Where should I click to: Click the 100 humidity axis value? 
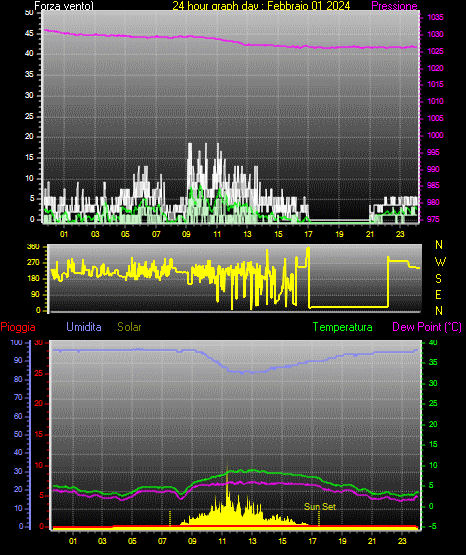point(16,343)
